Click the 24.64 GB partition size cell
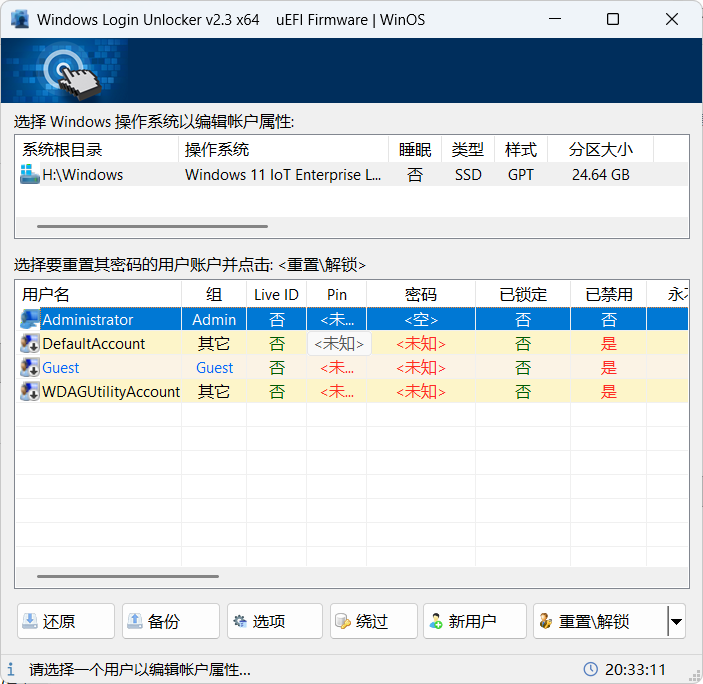Viewport: 703px width, 684px height. tap(601, 174)
